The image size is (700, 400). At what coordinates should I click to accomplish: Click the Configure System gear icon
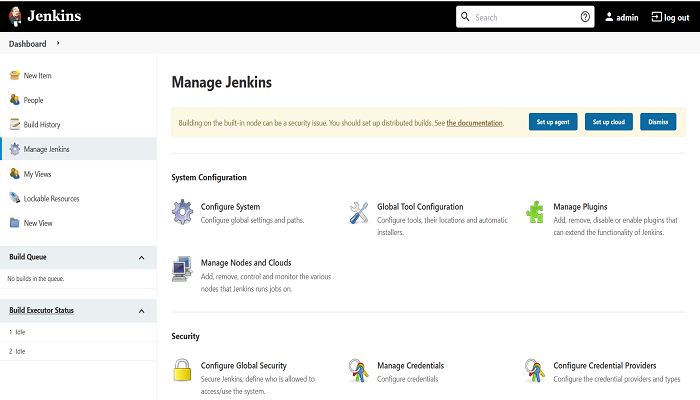pyautogui.click(x=183, y=212)
